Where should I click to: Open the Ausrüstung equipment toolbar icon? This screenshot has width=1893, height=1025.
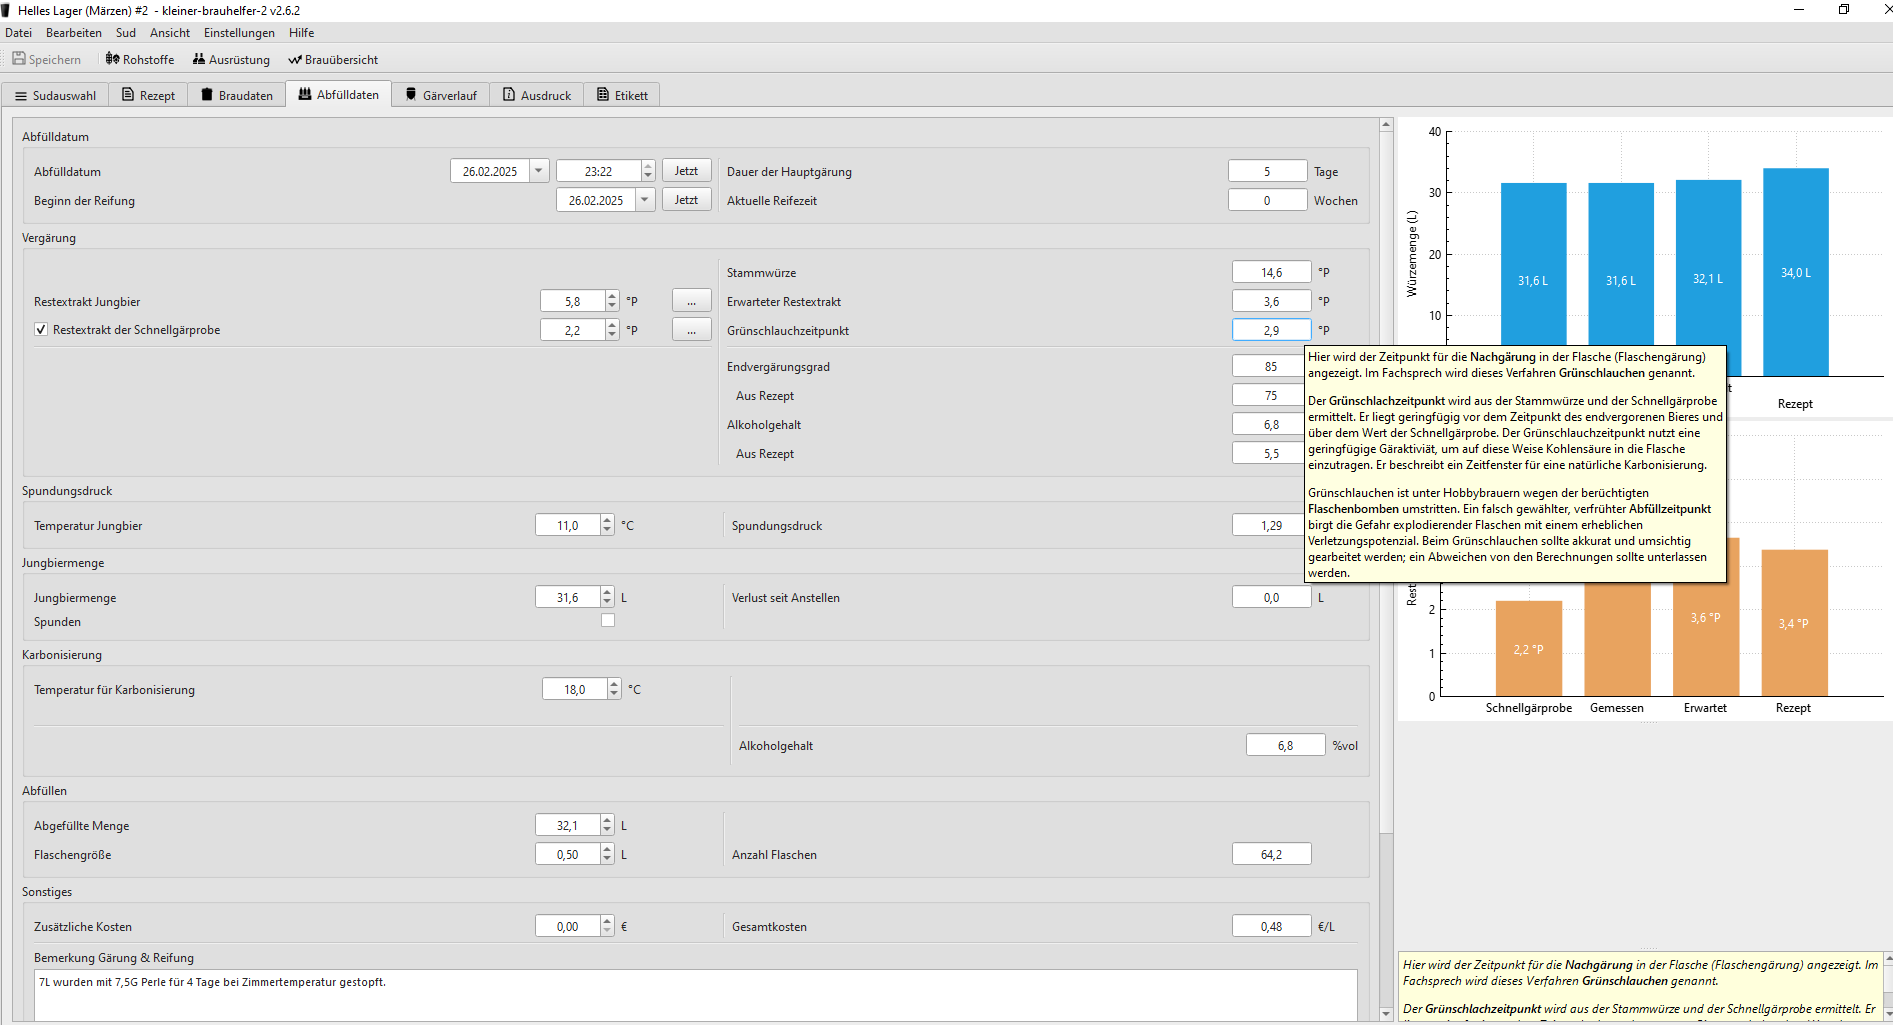(199, 59)
